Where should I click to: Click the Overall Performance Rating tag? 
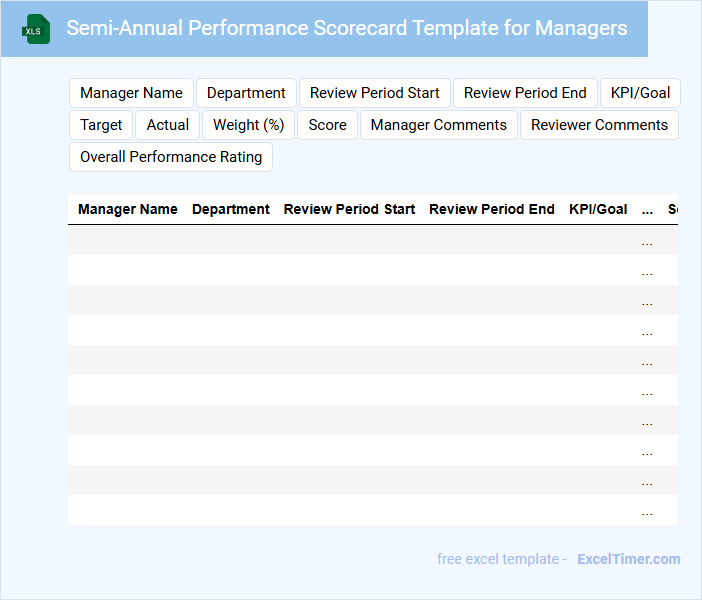pyautogui.click(x=171, y=157)
